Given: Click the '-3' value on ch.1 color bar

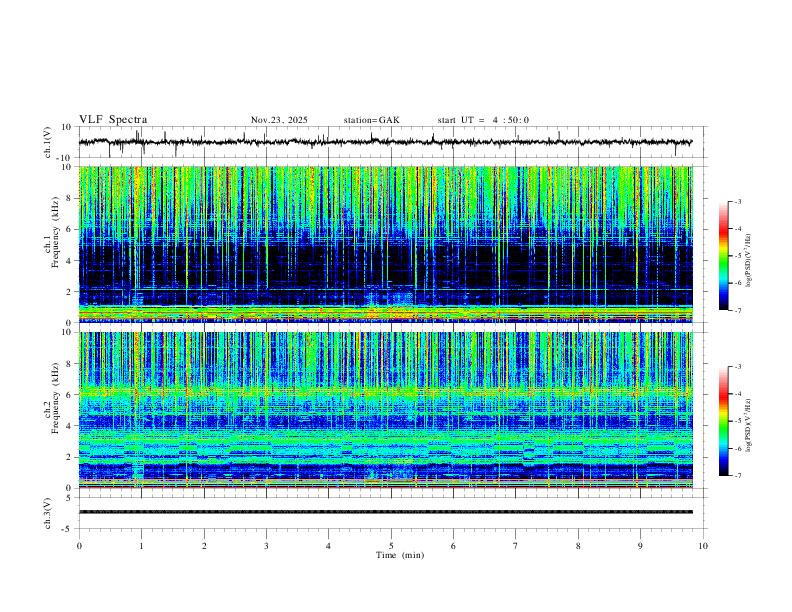Looking at the screenshot, I should (737, 201).
